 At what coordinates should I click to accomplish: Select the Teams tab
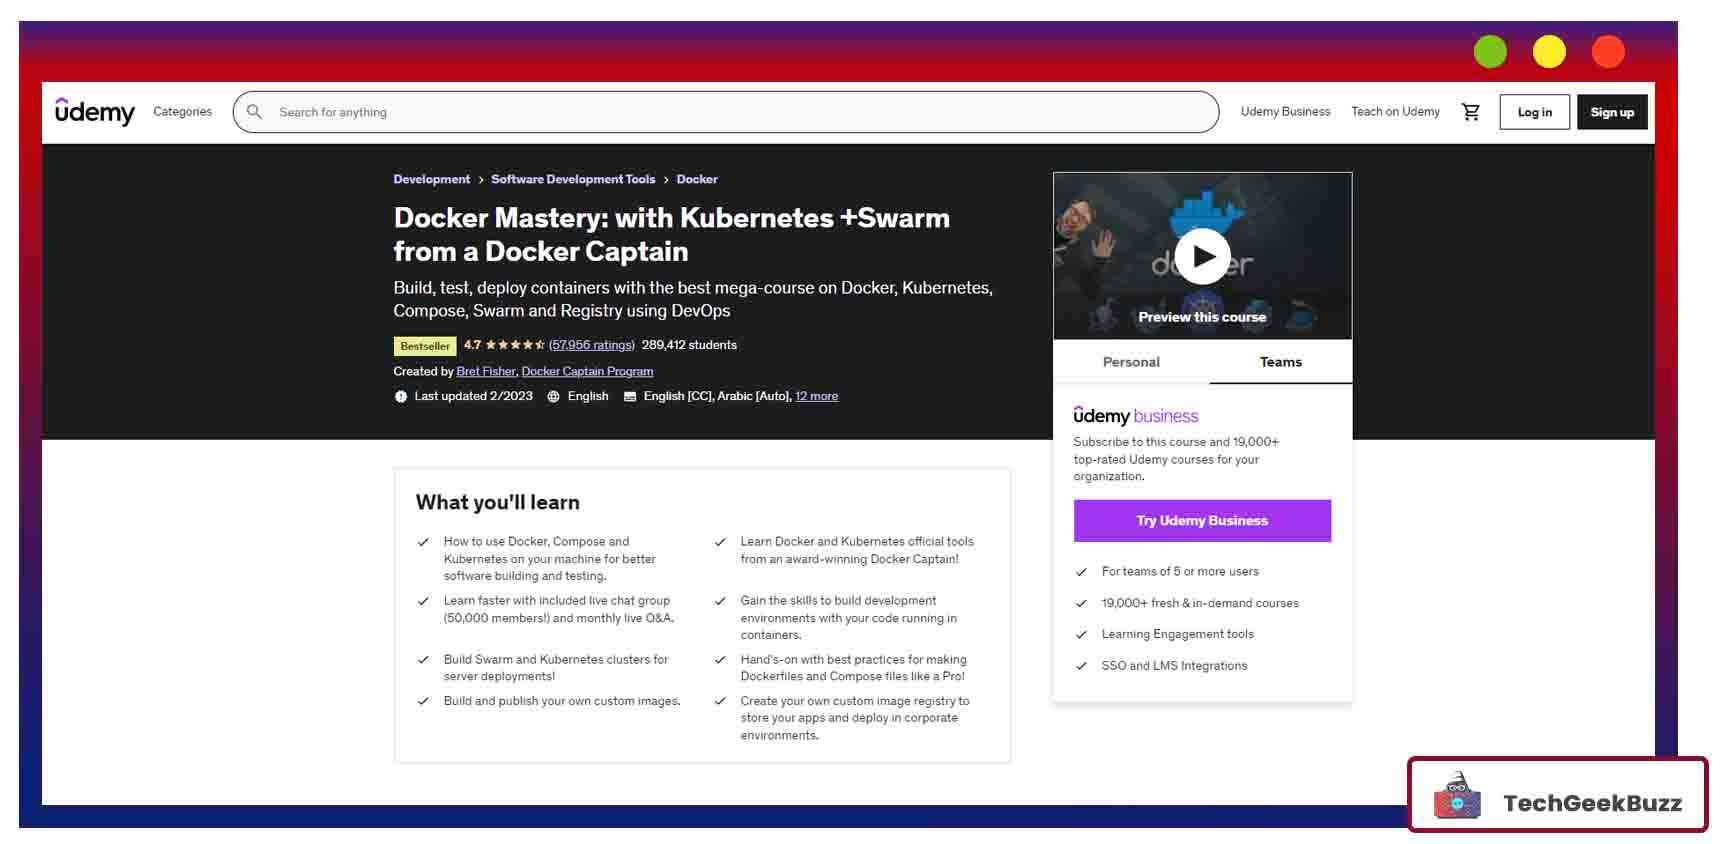tap(1280, 362)
